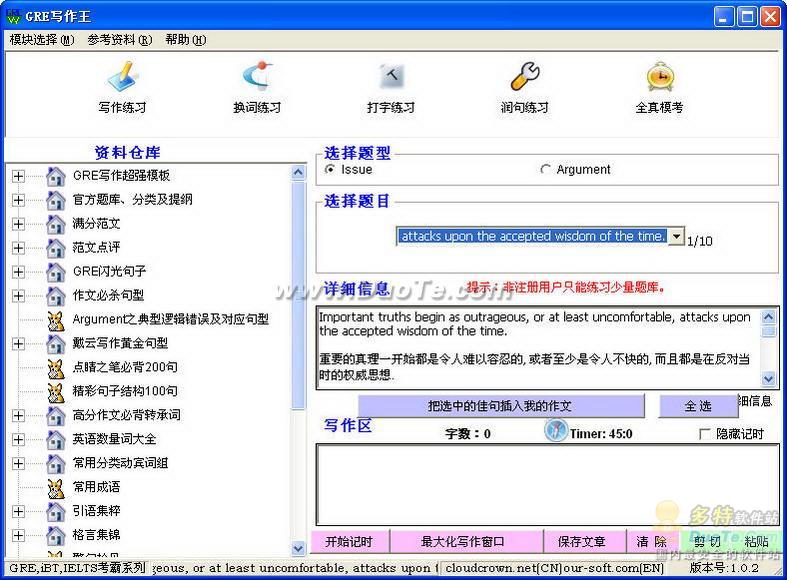Expand the GRE写作超强模板 tree node
Image resolution: width=787 pixels, height=580 pixels.
click(18, 176)
